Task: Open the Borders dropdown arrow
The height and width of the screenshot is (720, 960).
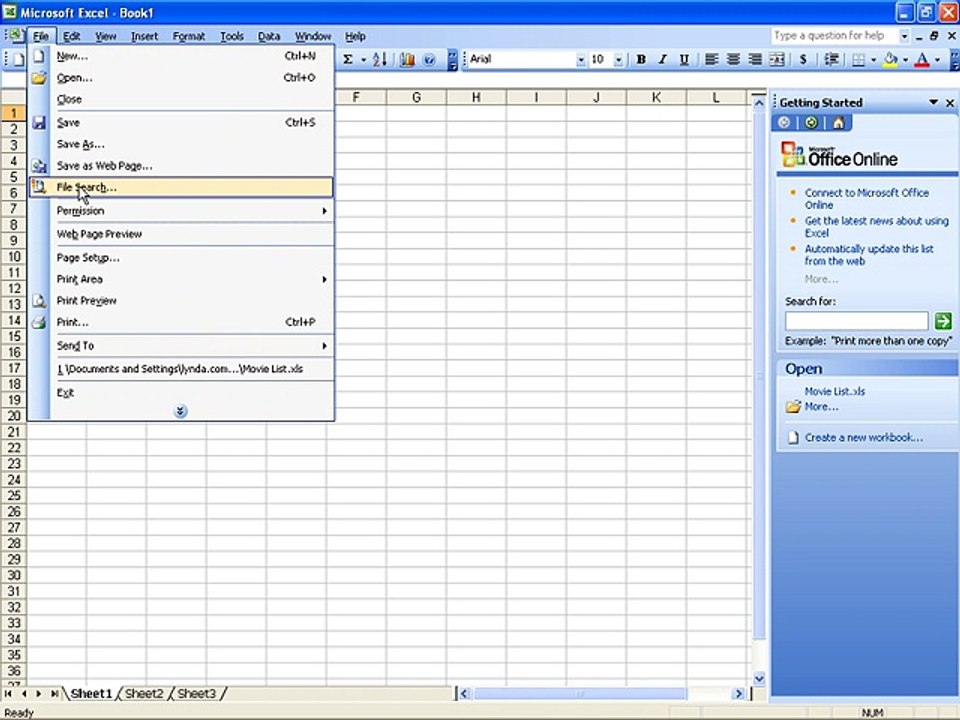Action: [873, 59]
